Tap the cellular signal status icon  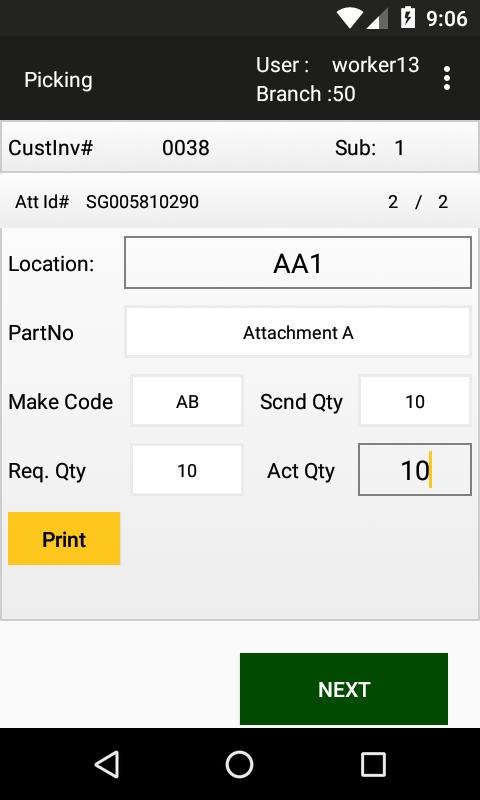coord(377,19)
